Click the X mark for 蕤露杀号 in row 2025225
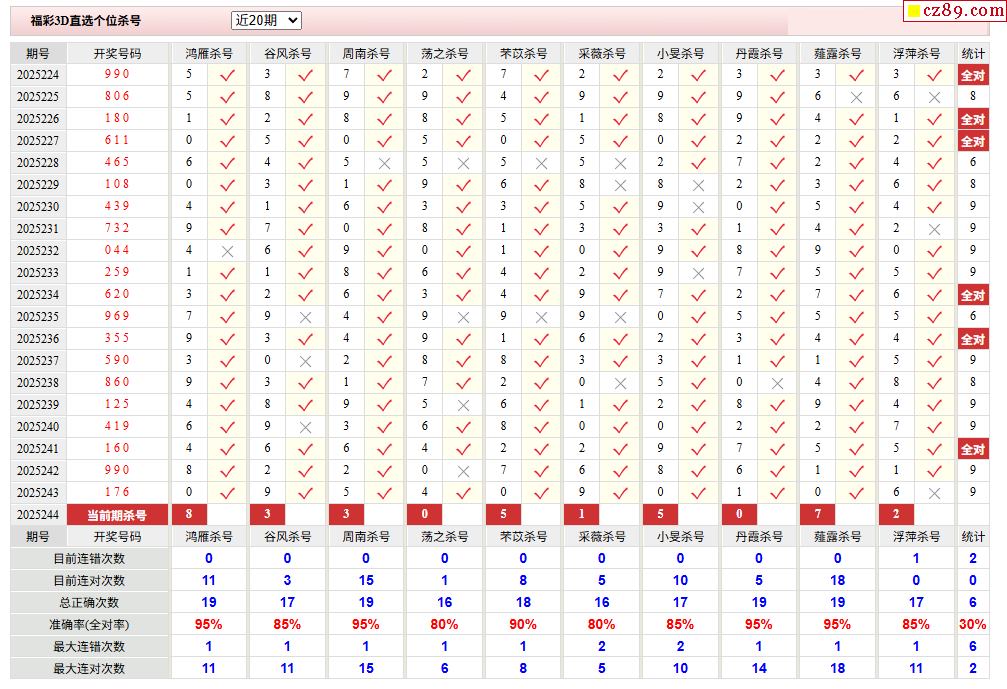 tap(856, 98)
